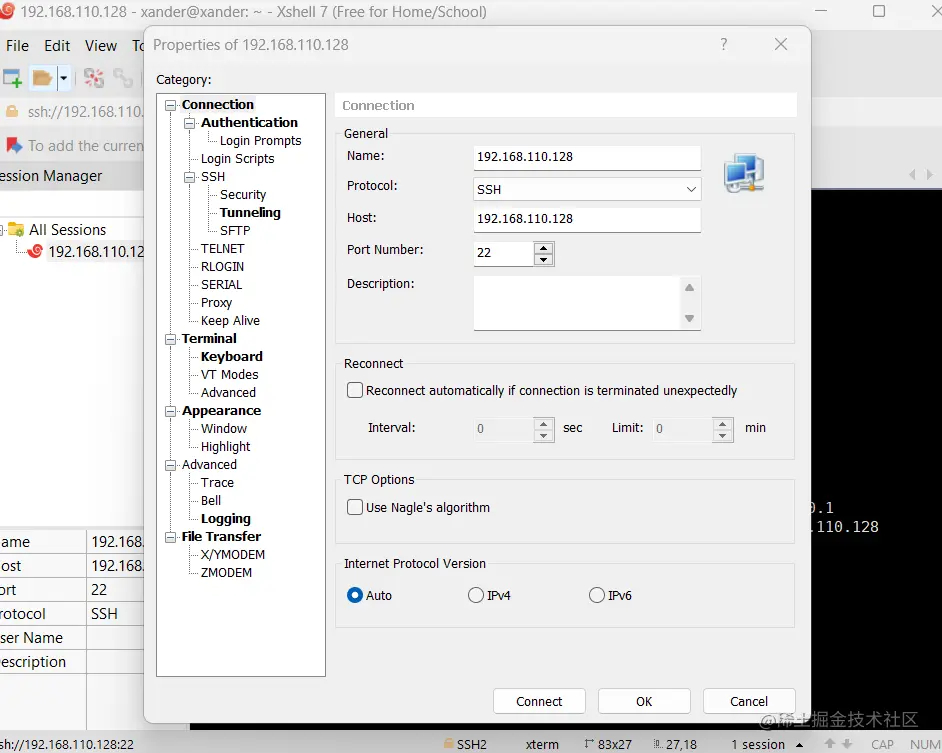The height and width of the screenshot is (753, 942).
Task: Select Tunneling in category tree
Action: 250,213
